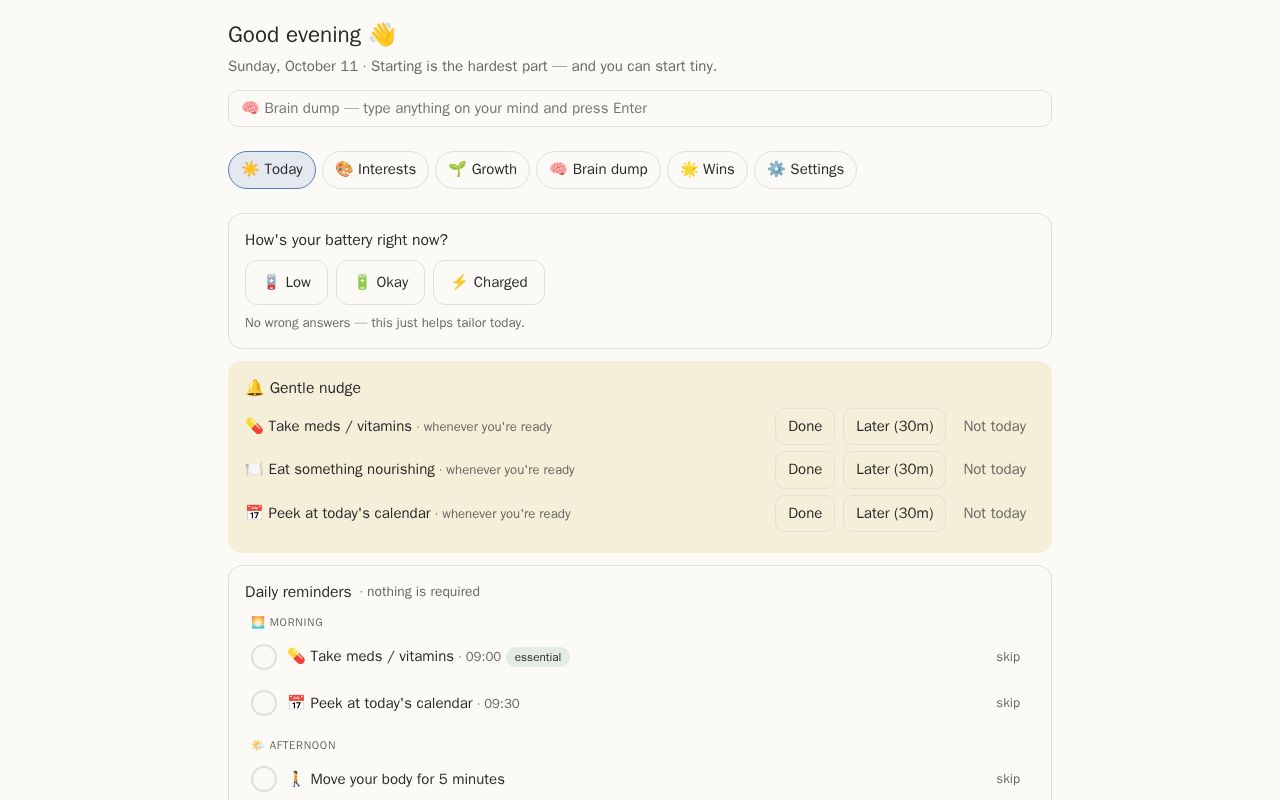Click the plate icon beside Eat something nourishing

tap(254, 469)
